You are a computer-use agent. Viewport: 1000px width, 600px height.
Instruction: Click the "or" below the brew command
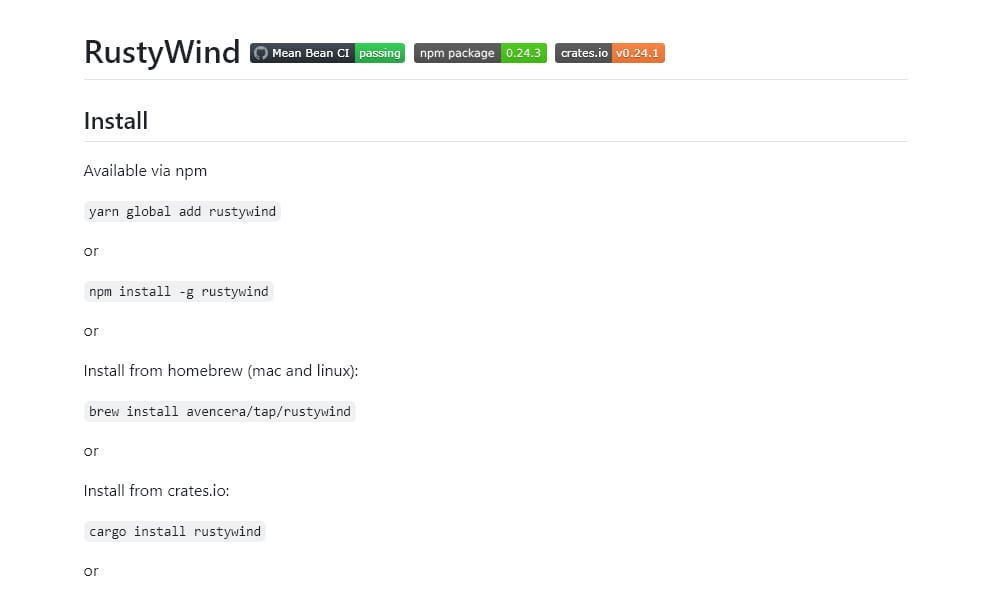(x=91, y=452)
